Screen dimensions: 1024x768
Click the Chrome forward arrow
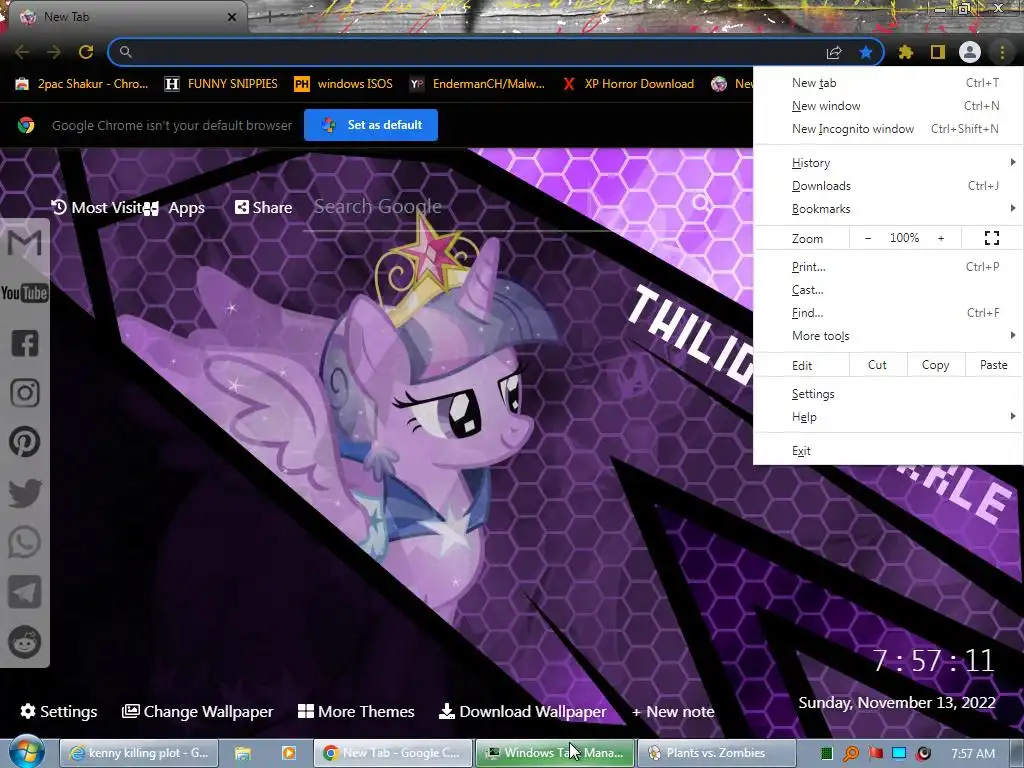tap(54, 52)
